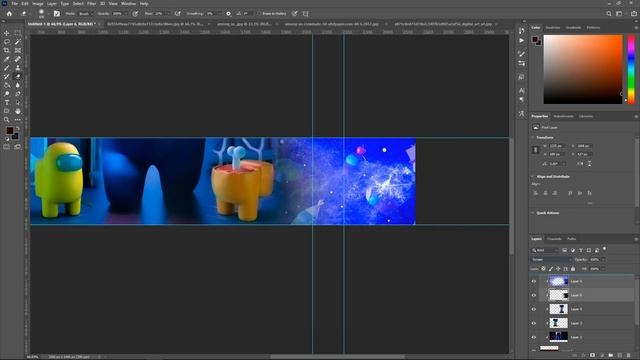
Task: Select the Clone Stamp tool
Action: tap(18, 68)
